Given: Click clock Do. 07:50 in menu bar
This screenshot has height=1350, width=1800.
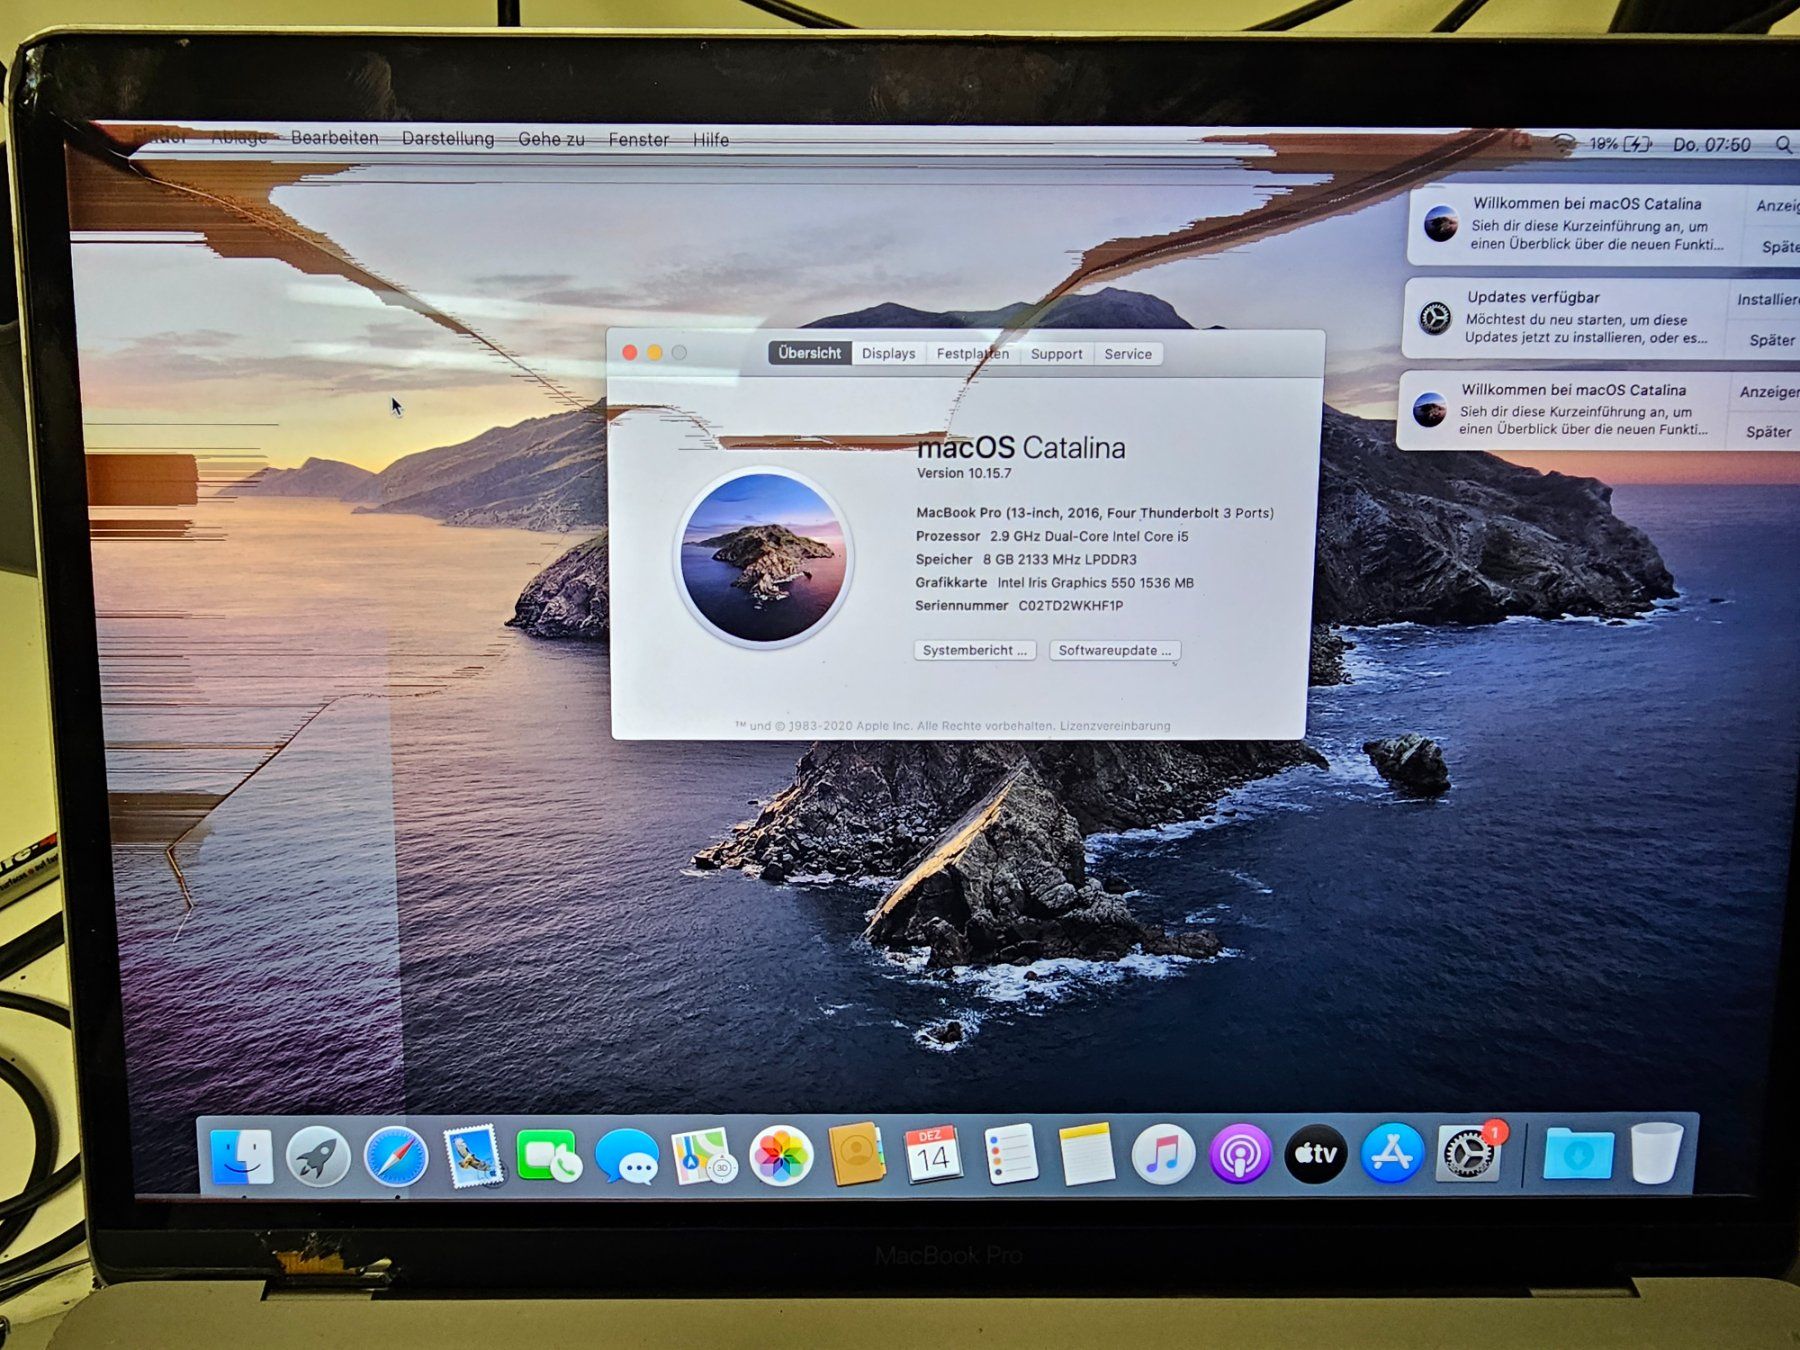Looking at the screenshot, I should [x=1711, y=145].
